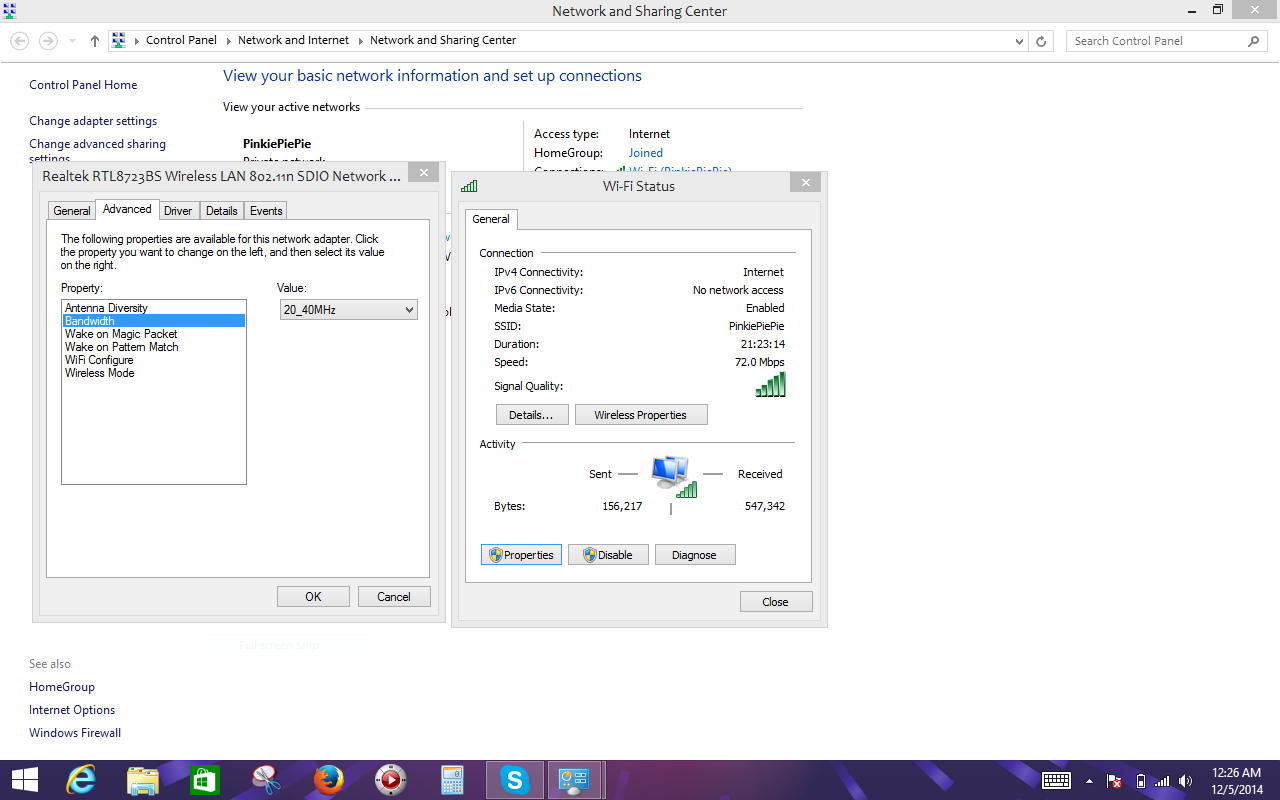Select the Advanced tab in Realtek dialog
The image size is (1280, 800).
(x=127, y=209)
